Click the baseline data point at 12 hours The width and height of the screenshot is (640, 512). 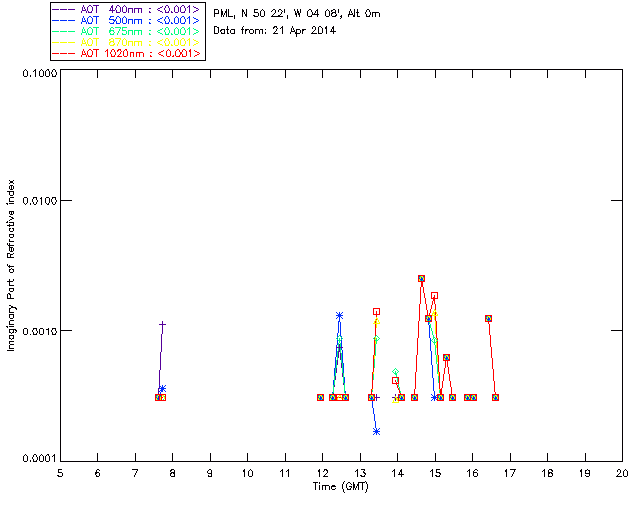(320, 397)
